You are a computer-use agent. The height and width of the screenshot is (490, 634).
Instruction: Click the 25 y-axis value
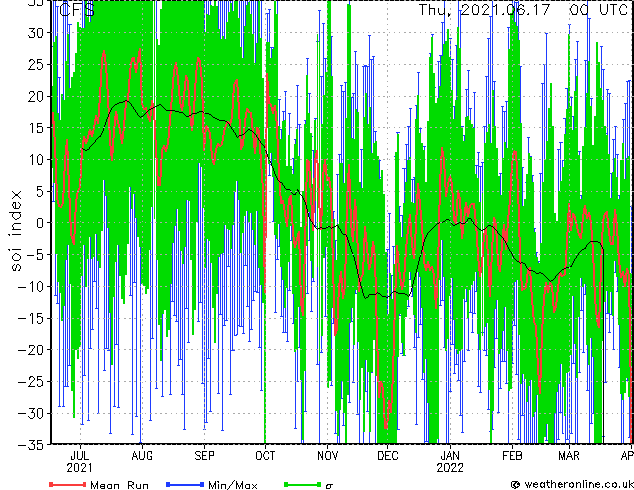[x=35, y=64]
